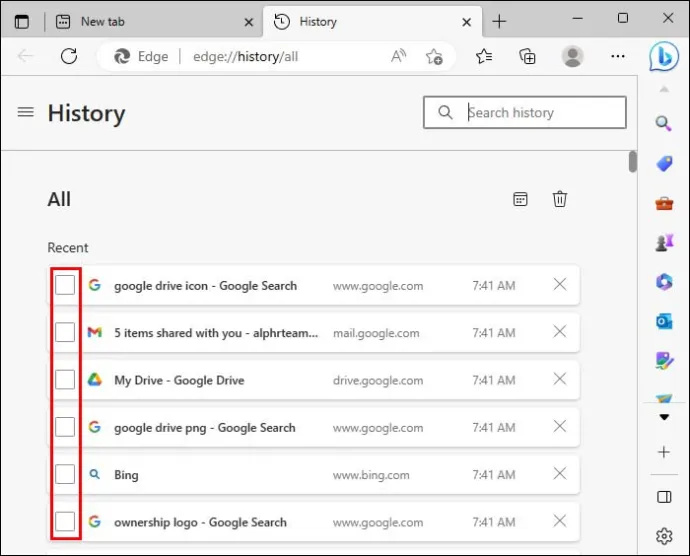
Task: Open the sidebar Tools briefcase icon
Action: pos(664,203)
